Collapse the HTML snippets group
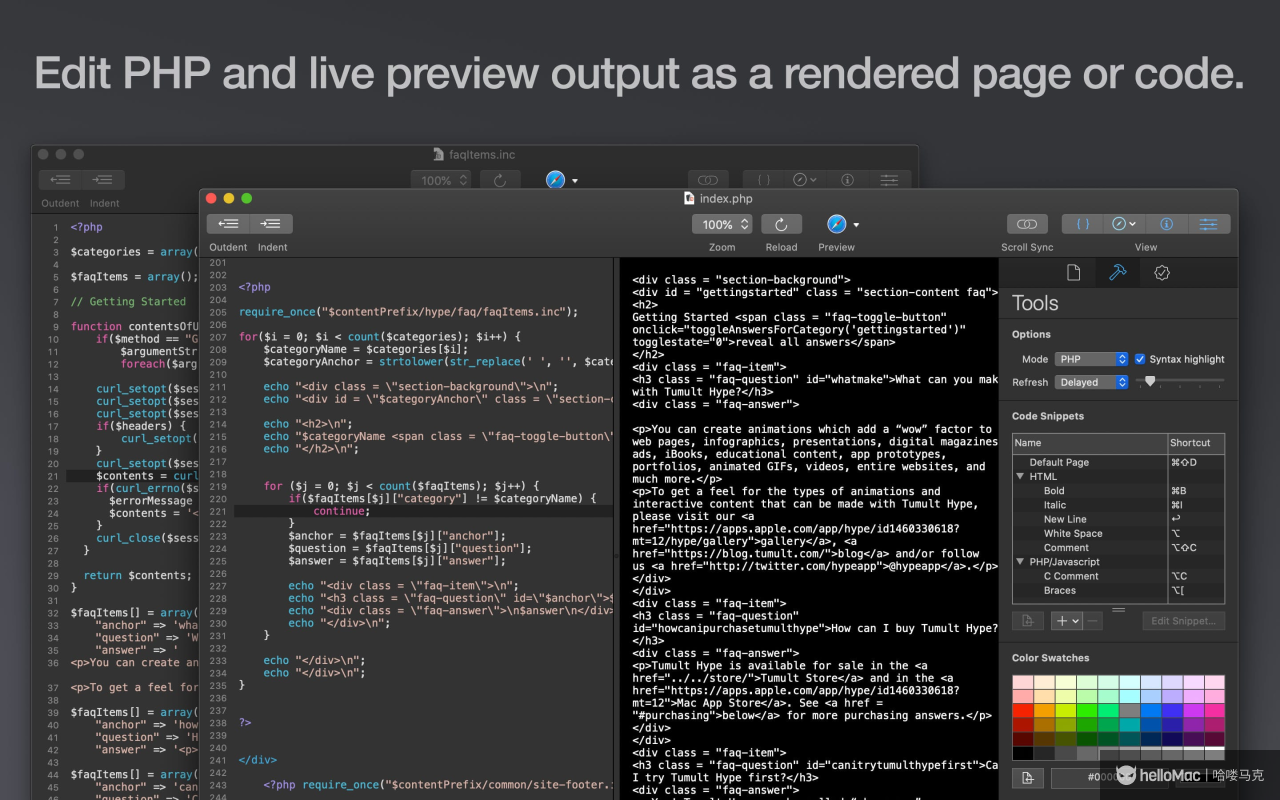The height and width of the screenshot is (800, 1280). (1020, 477)
